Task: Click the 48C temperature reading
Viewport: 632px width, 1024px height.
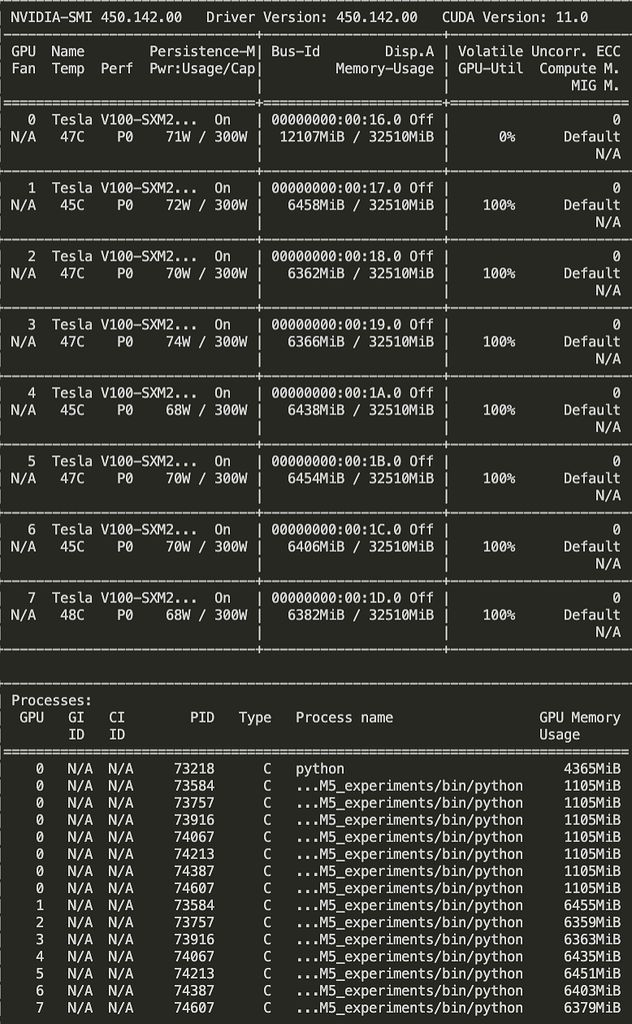Action: click(x=72, y=615)
